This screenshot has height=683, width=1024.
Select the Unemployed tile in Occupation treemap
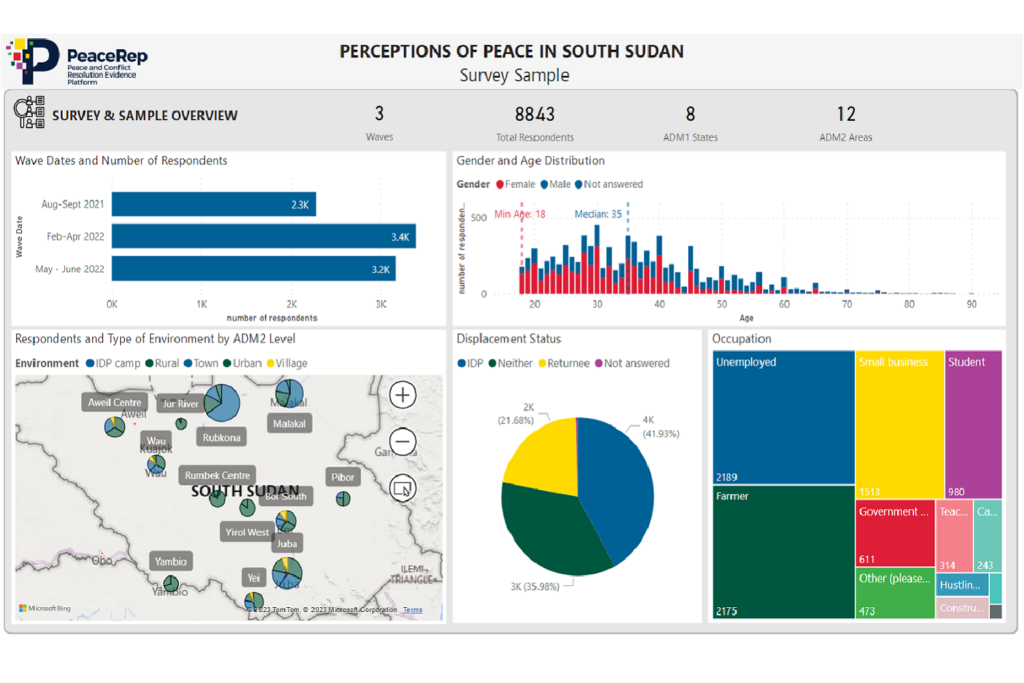pyautogui.click(x=784, y=417)
